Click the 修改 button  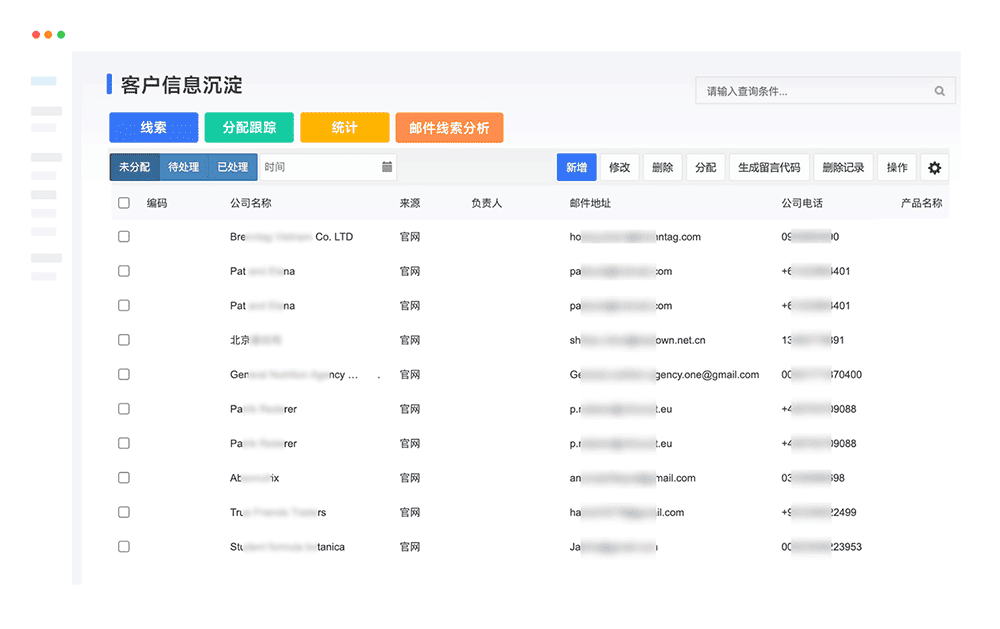click(619, 167)
